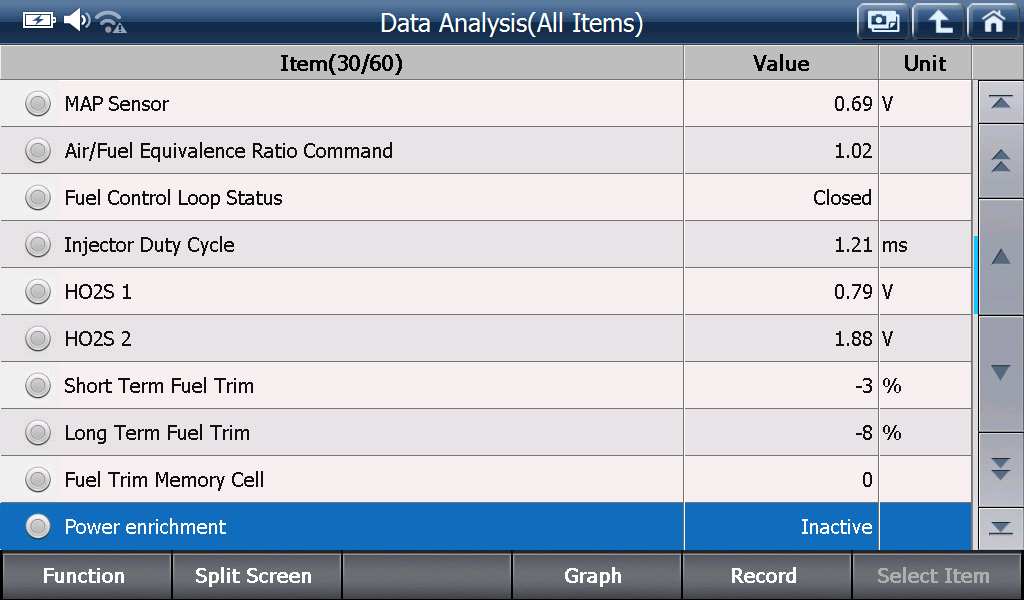Jump to top of list arrow
This screenshot has width=1024, height=600.
1000,103
